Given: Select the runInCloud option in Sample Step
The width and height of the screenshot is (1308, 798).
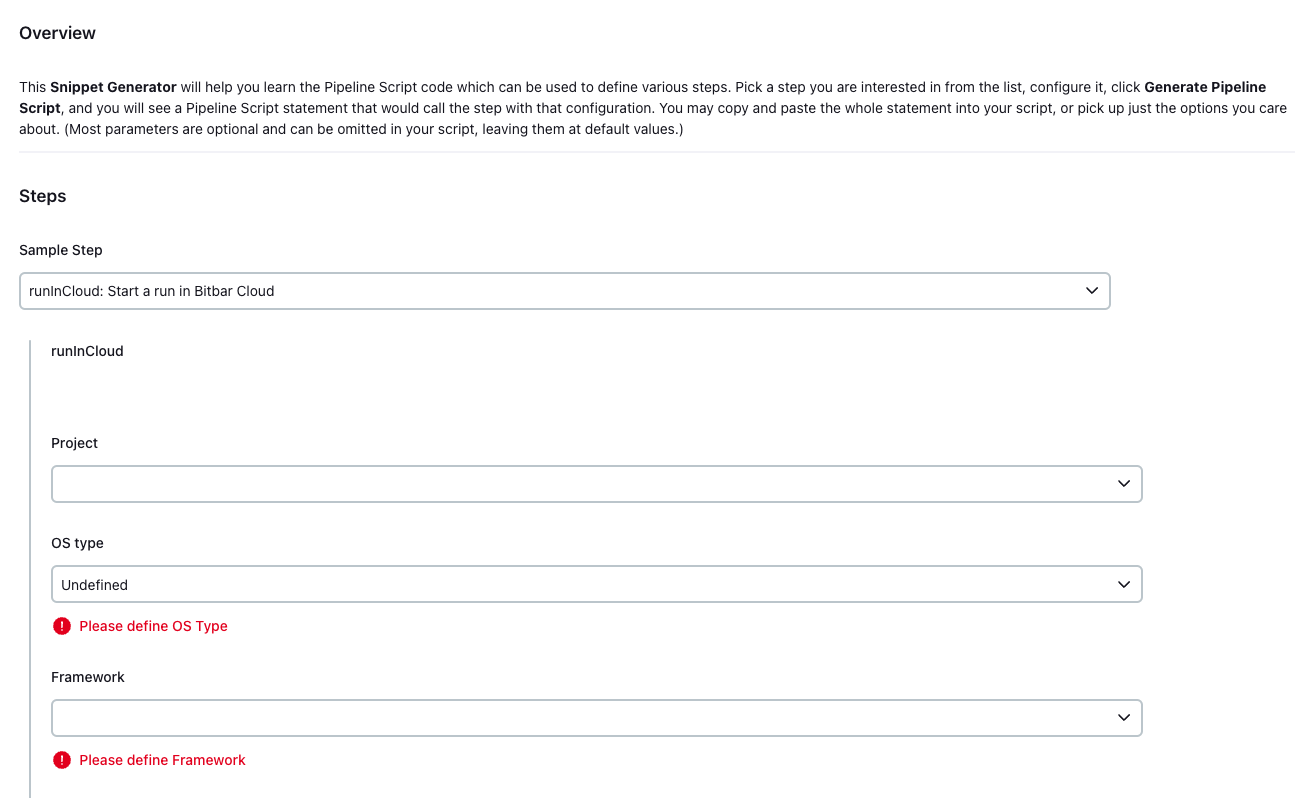Looking at the screenshot, I should coord(150,290).
